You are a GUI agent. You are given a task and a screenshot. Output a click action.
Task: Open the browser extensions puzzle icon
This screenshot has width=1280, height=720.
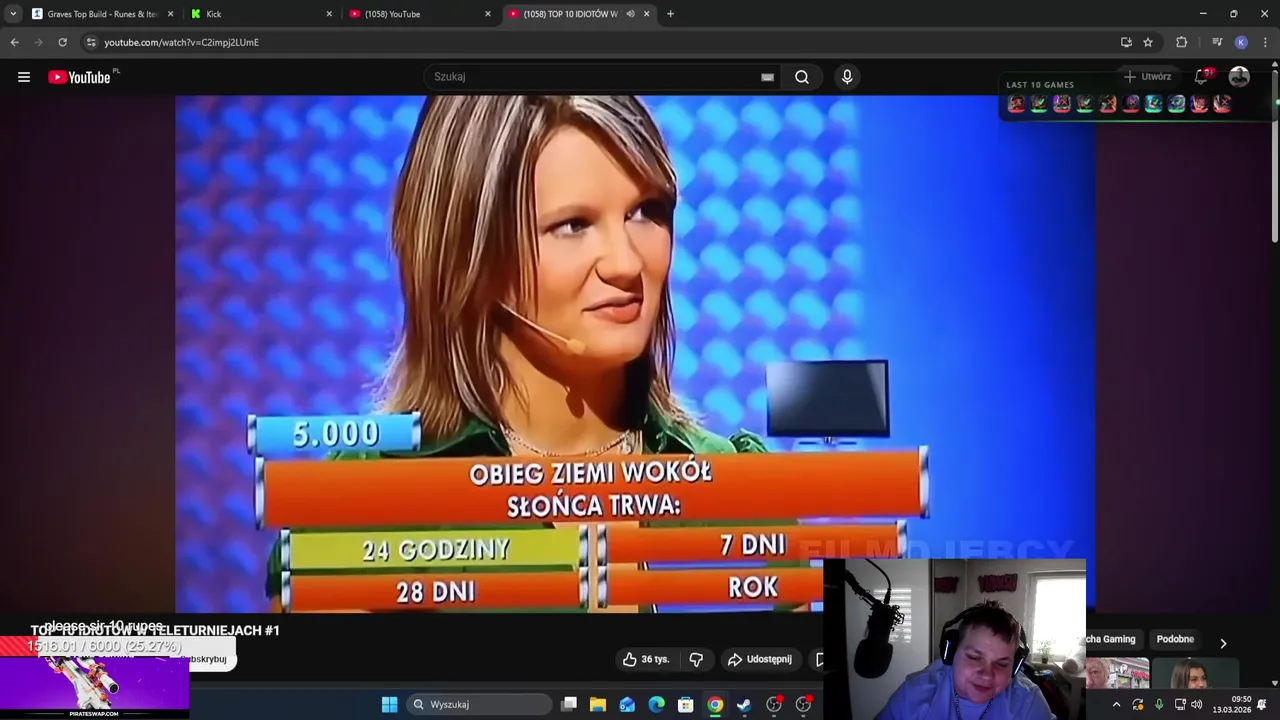[1182, 42]
